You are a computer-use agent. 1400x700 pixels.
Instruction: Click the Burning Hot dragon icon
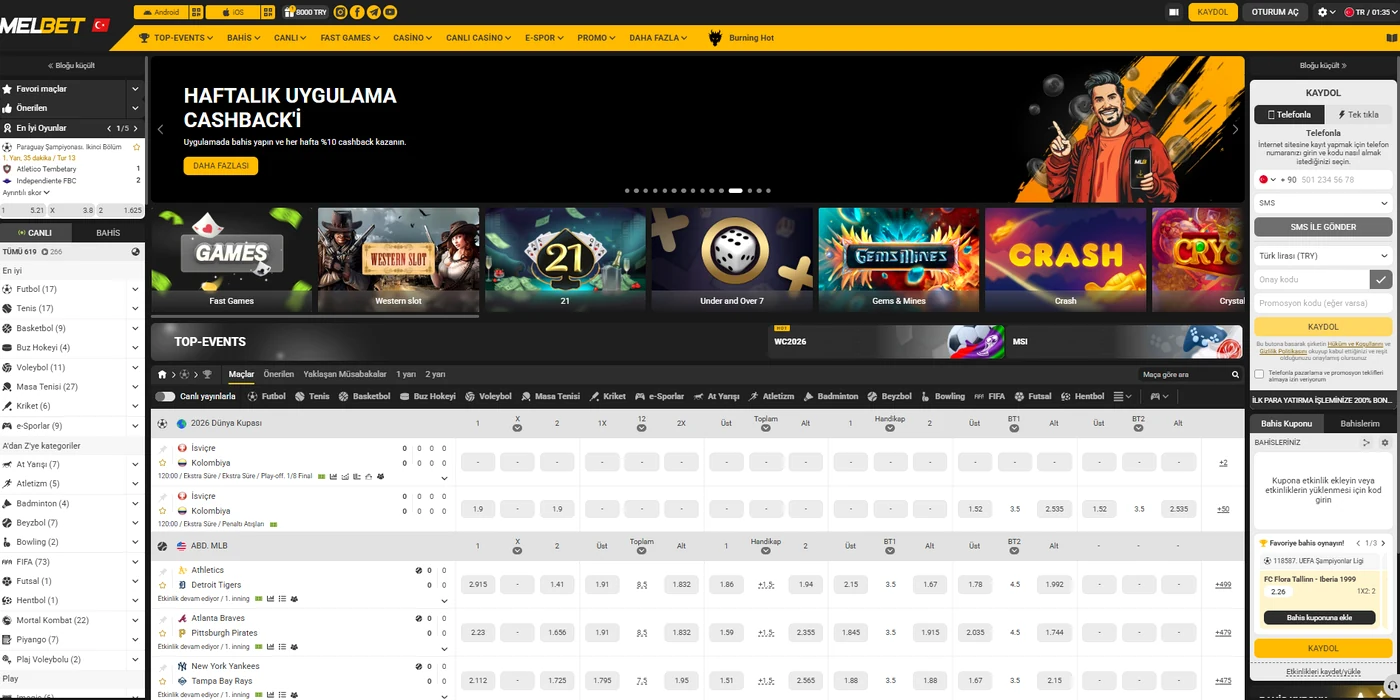(x=715, y=38)
